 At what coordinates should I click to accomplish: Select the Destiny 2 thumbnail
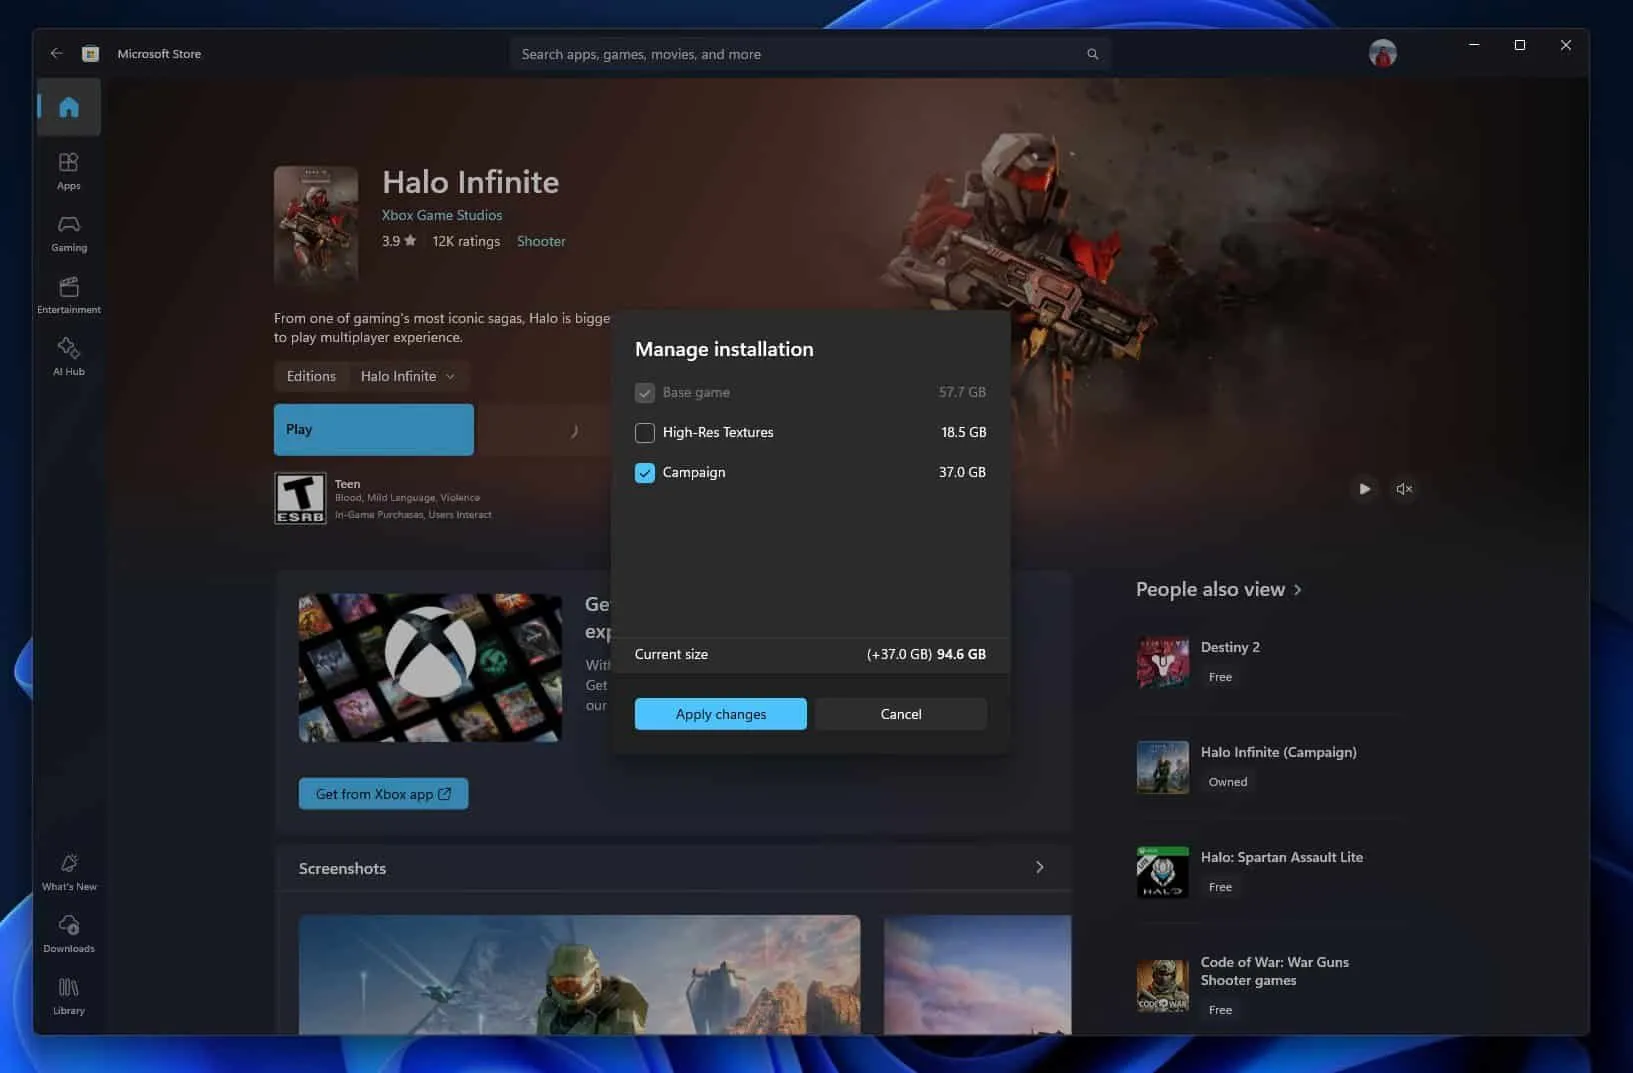point(1162,662)
